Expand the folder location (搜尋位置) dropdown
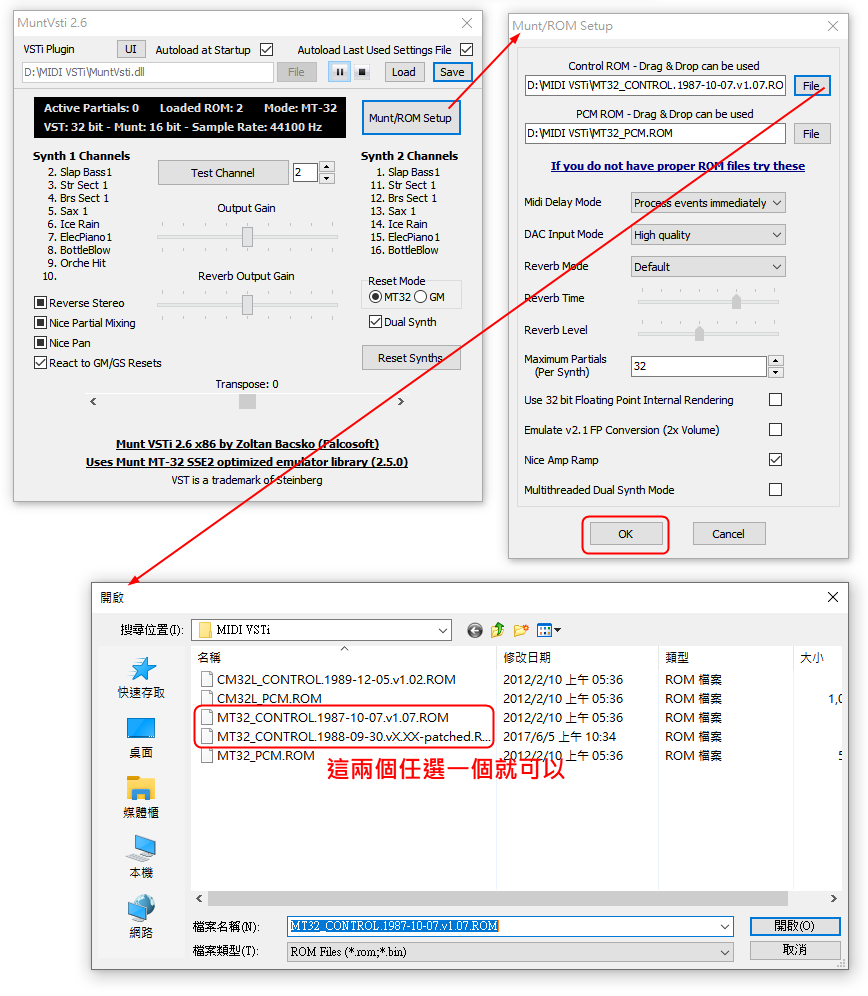Screen dimensions: 868x996 [x=443, y=630]
